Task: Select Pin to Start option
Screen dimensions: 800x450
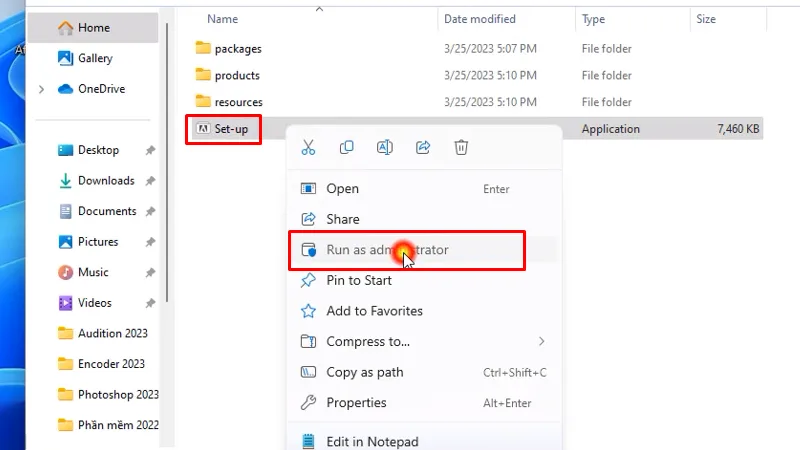Action: pyautogui.click(x=359, y=281)
